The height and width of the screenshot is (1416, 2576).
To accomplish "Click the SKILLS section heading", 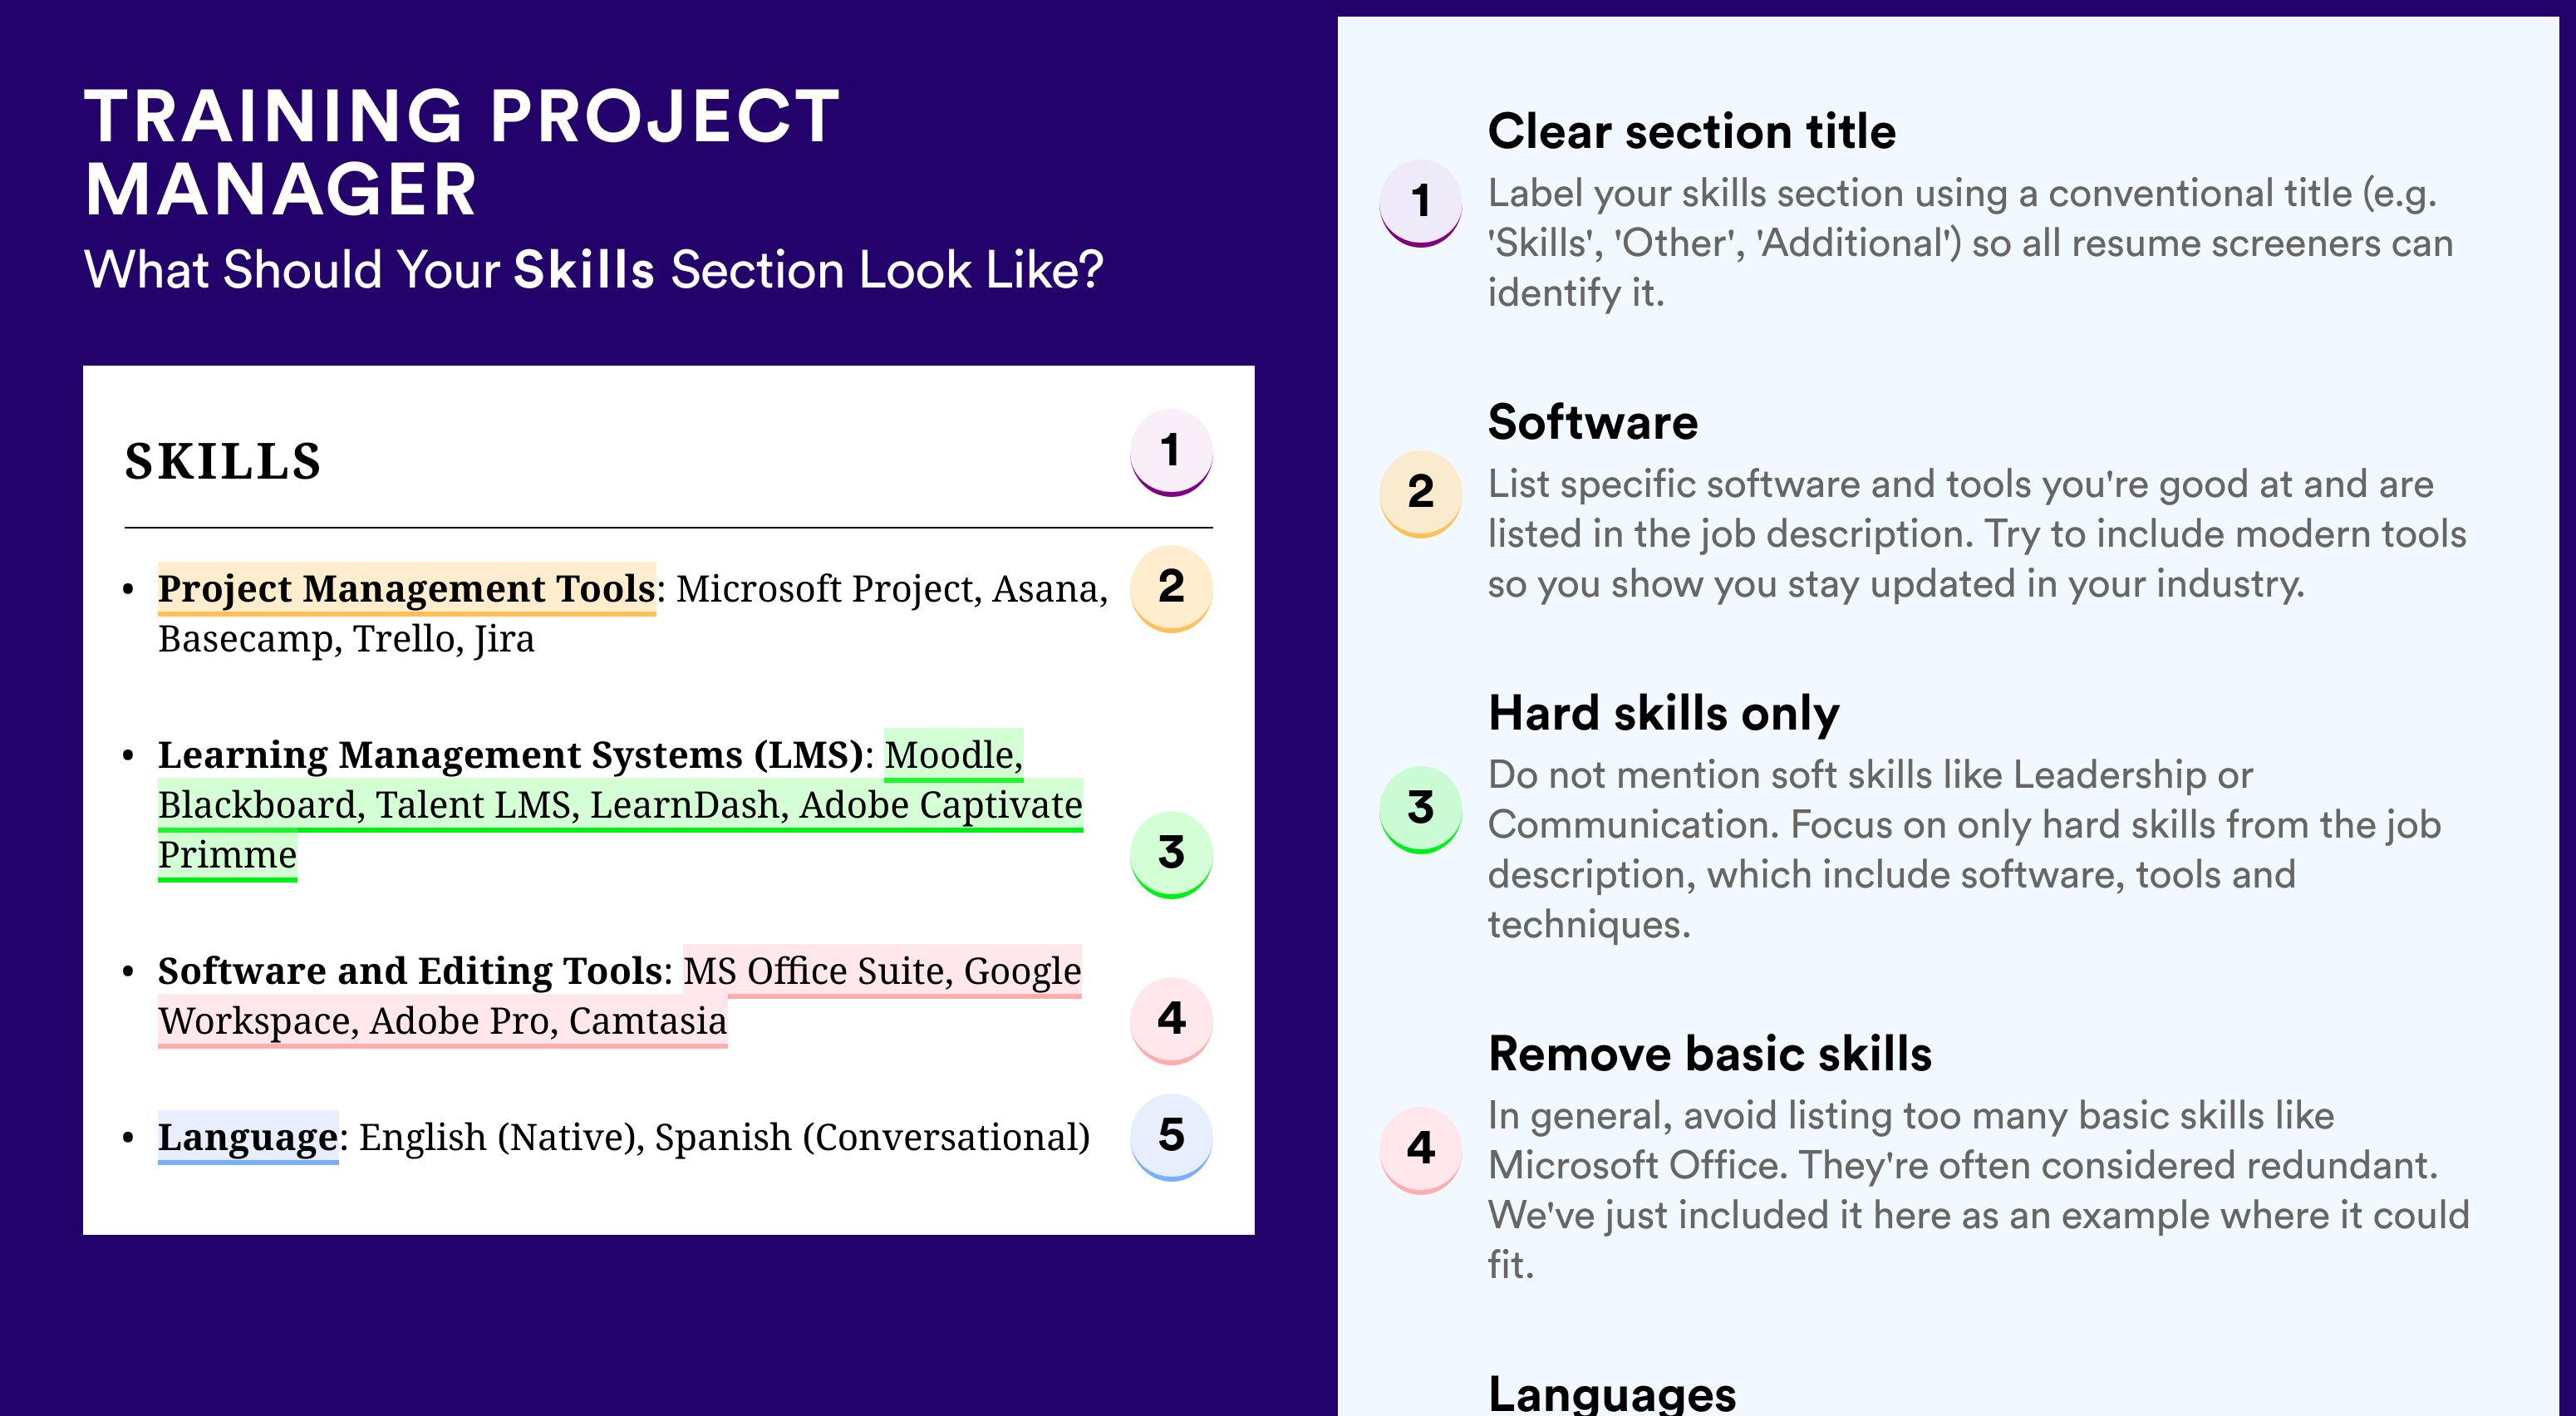I will (223, 462).
